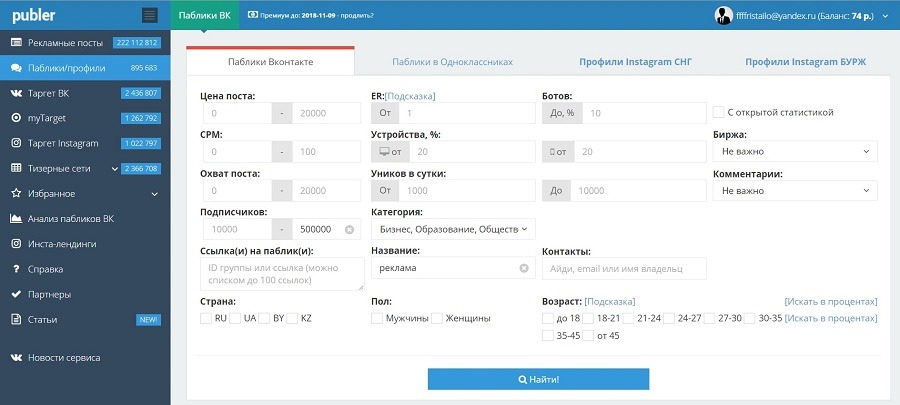The image size is (900, 405).
Task: Expand the Тизерные сети submenu chevron
Action: 115,169
